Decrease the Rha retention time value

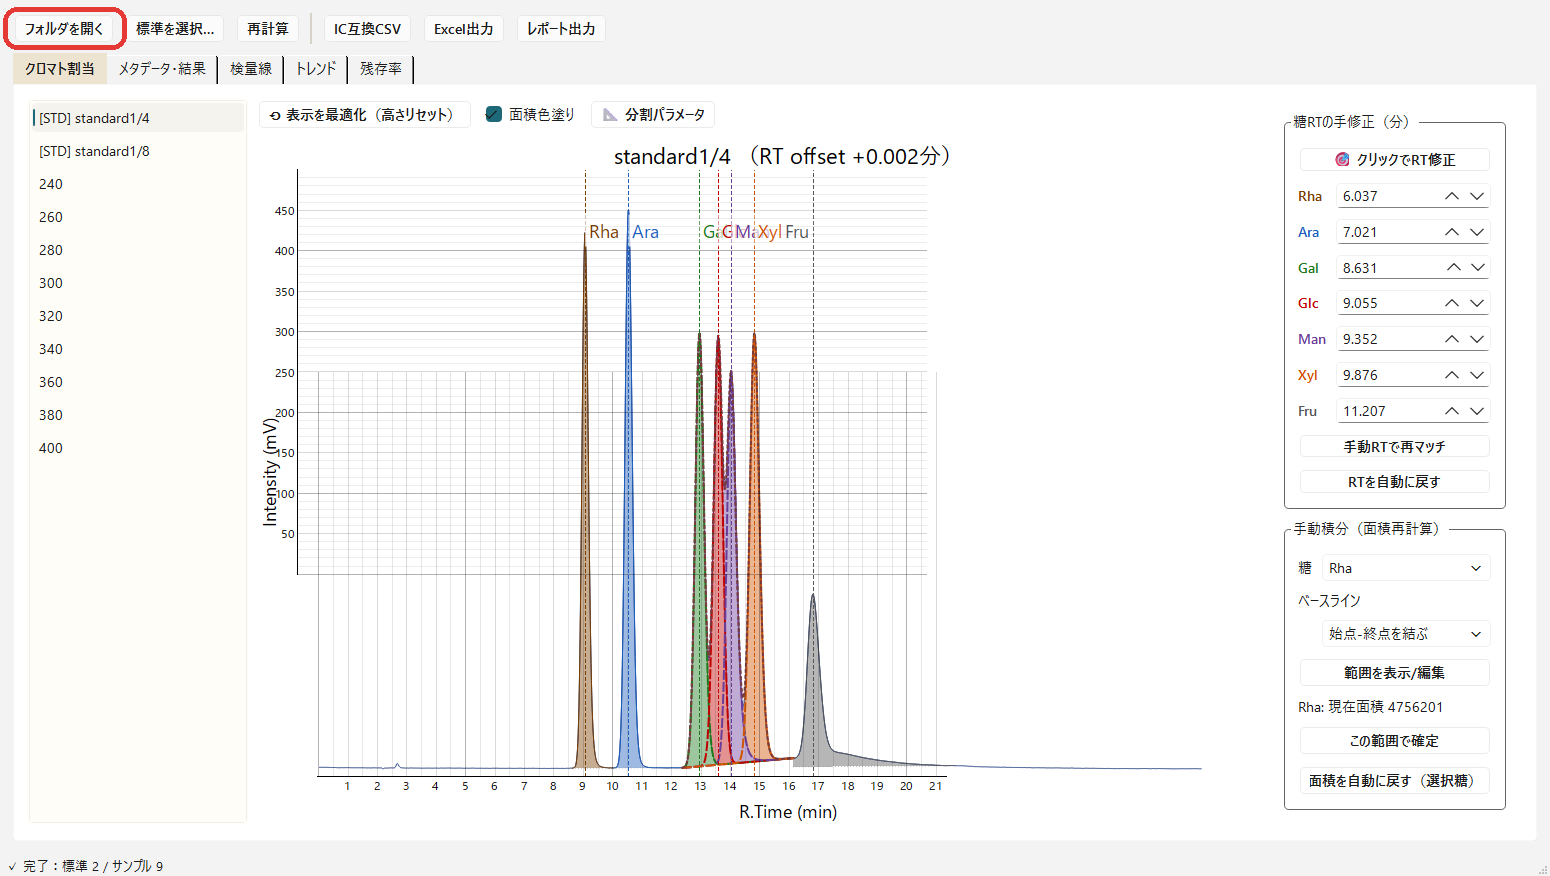[x=1477, y=196]
